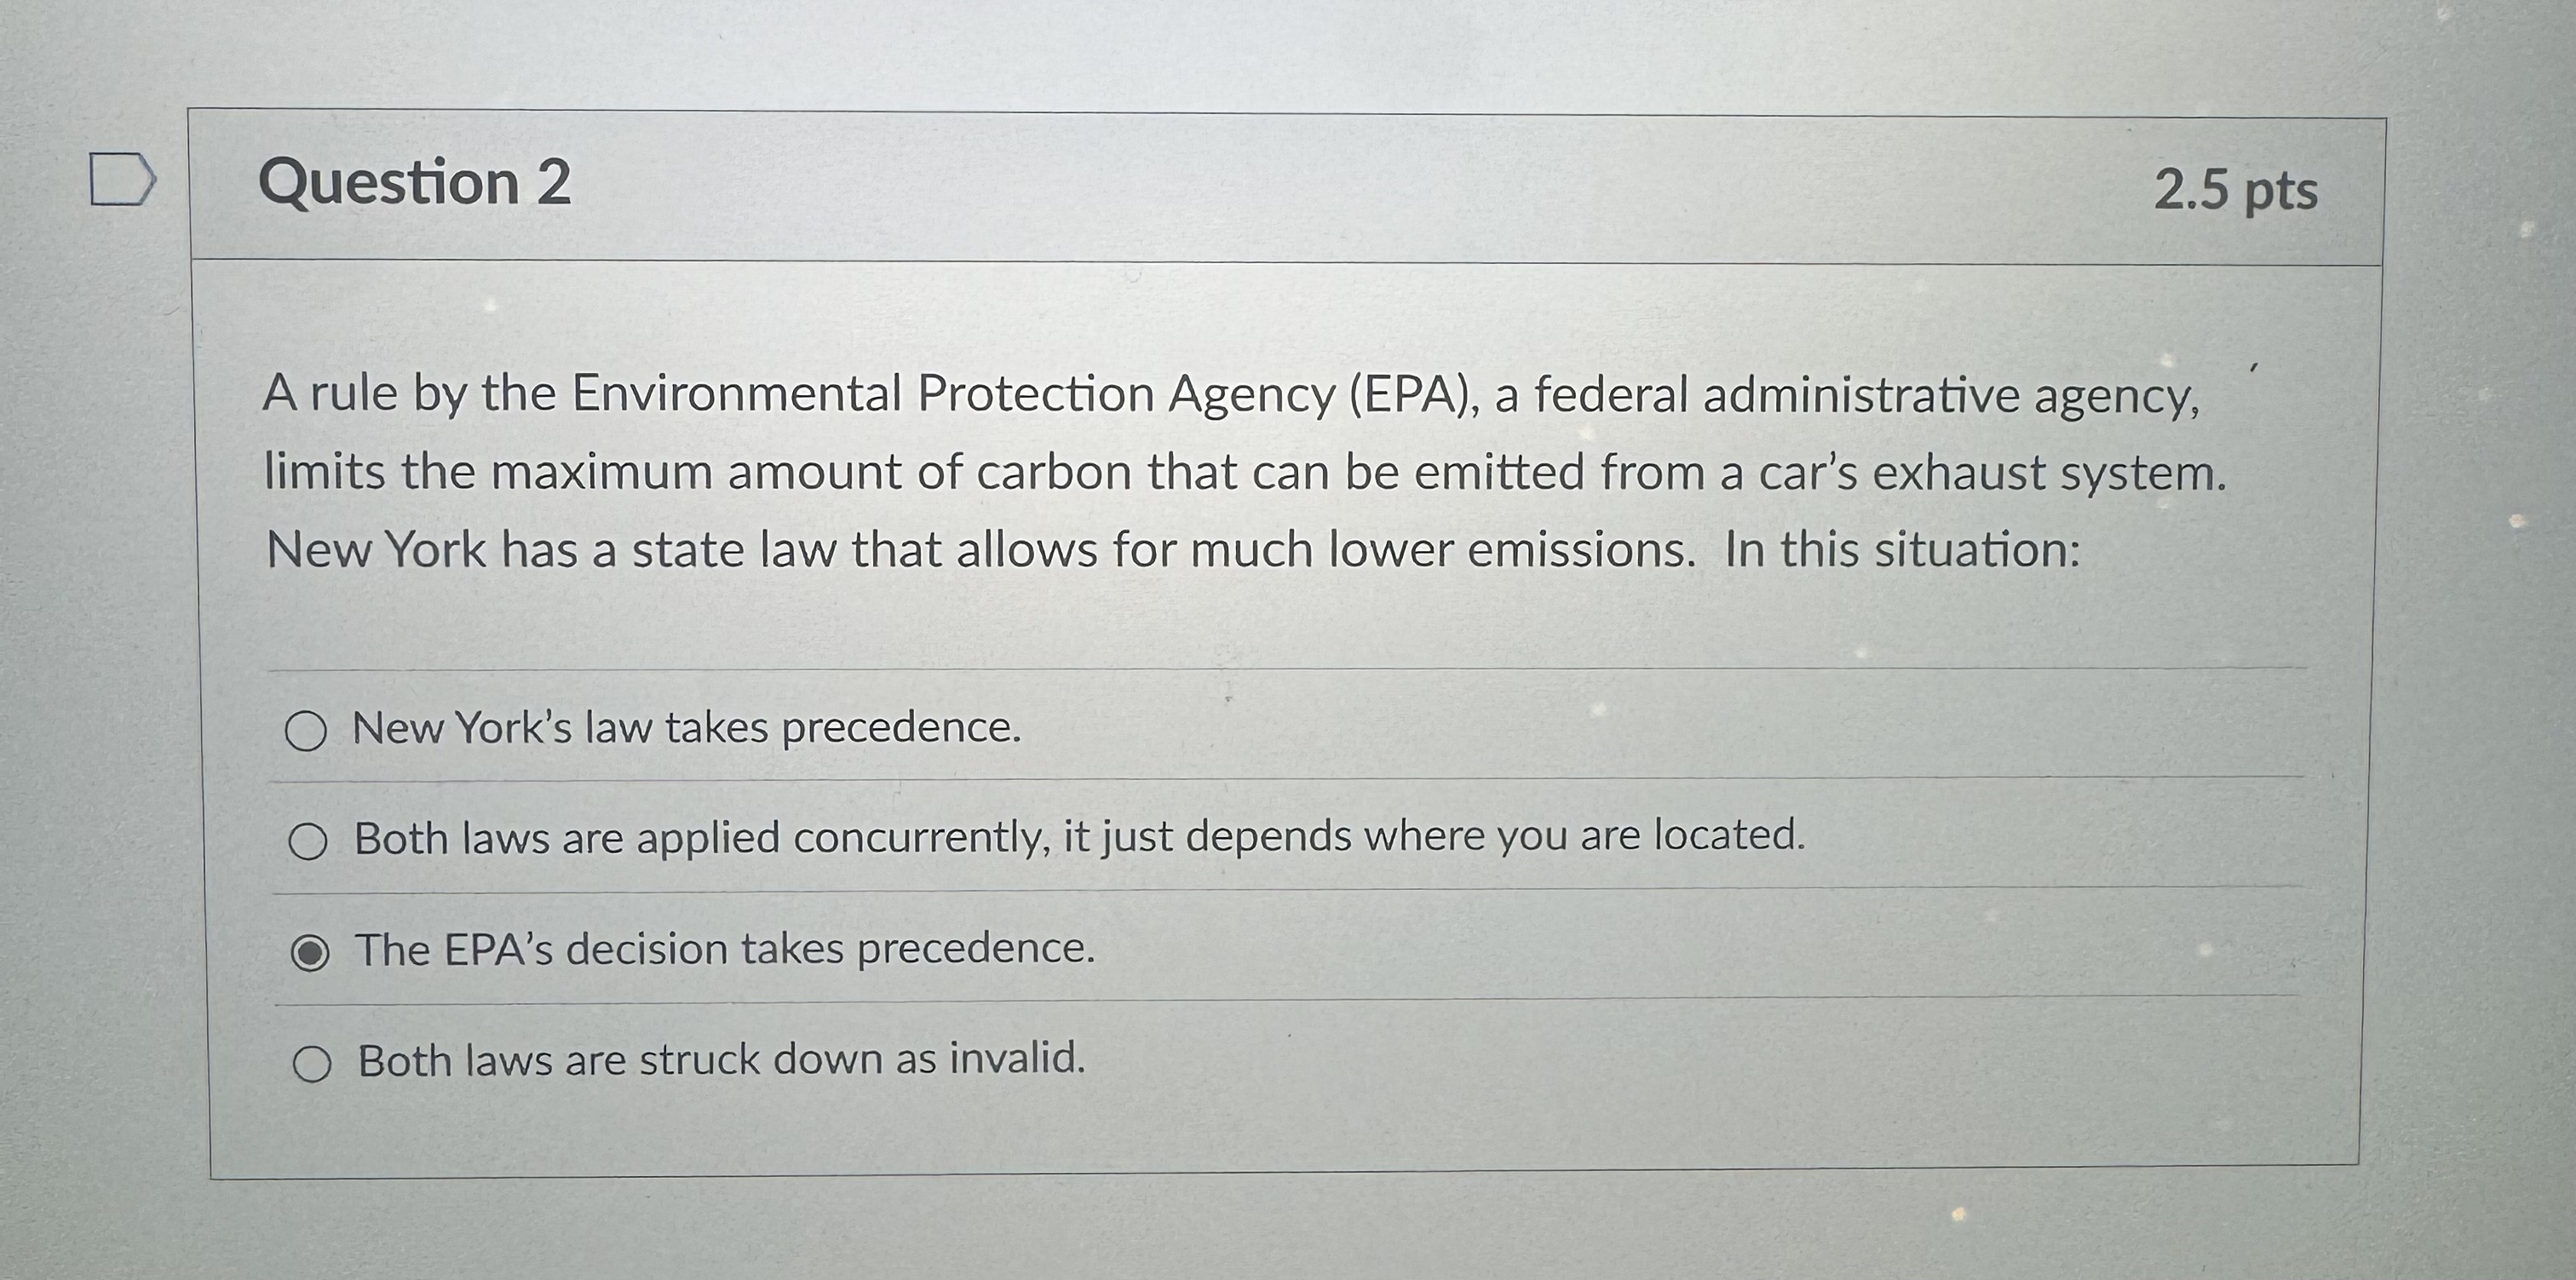Screen dimensions: 2576x1280
Task: Choose 'Both laws are applied concurrently' answer
Action: tap(310, 841)
